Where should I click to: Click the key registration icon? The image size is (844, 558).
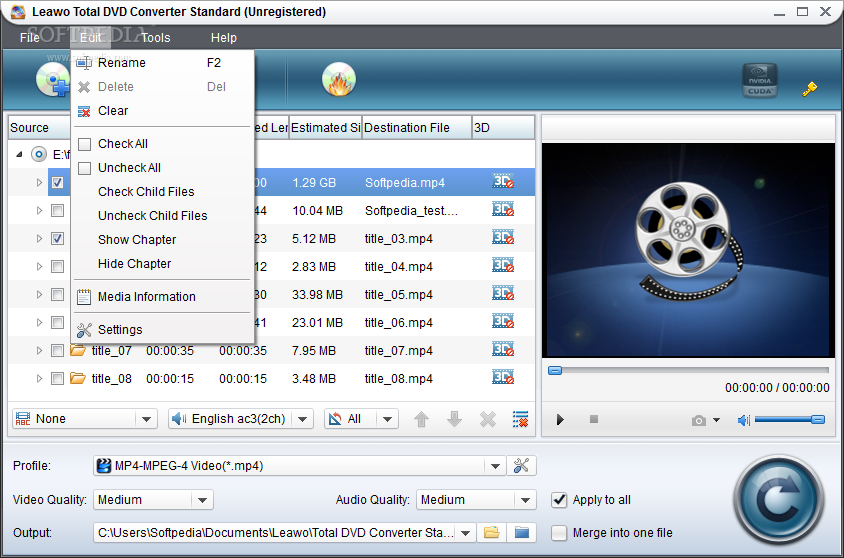(809, 89)
